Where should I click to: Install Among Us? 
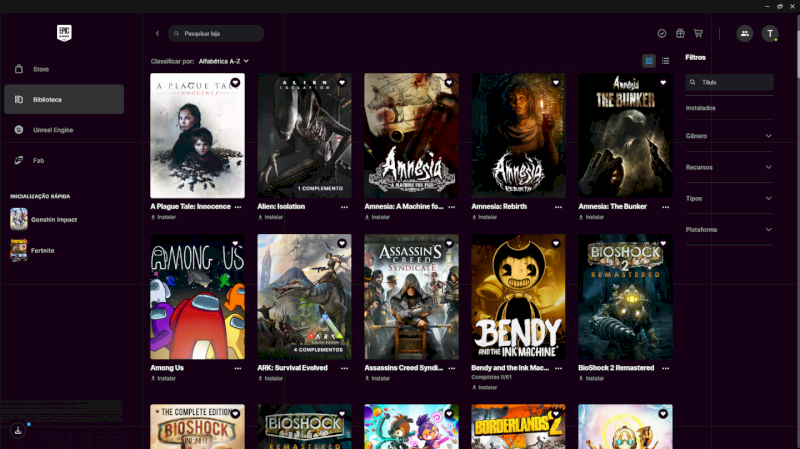pyautogui.click(x=163, y=379)
